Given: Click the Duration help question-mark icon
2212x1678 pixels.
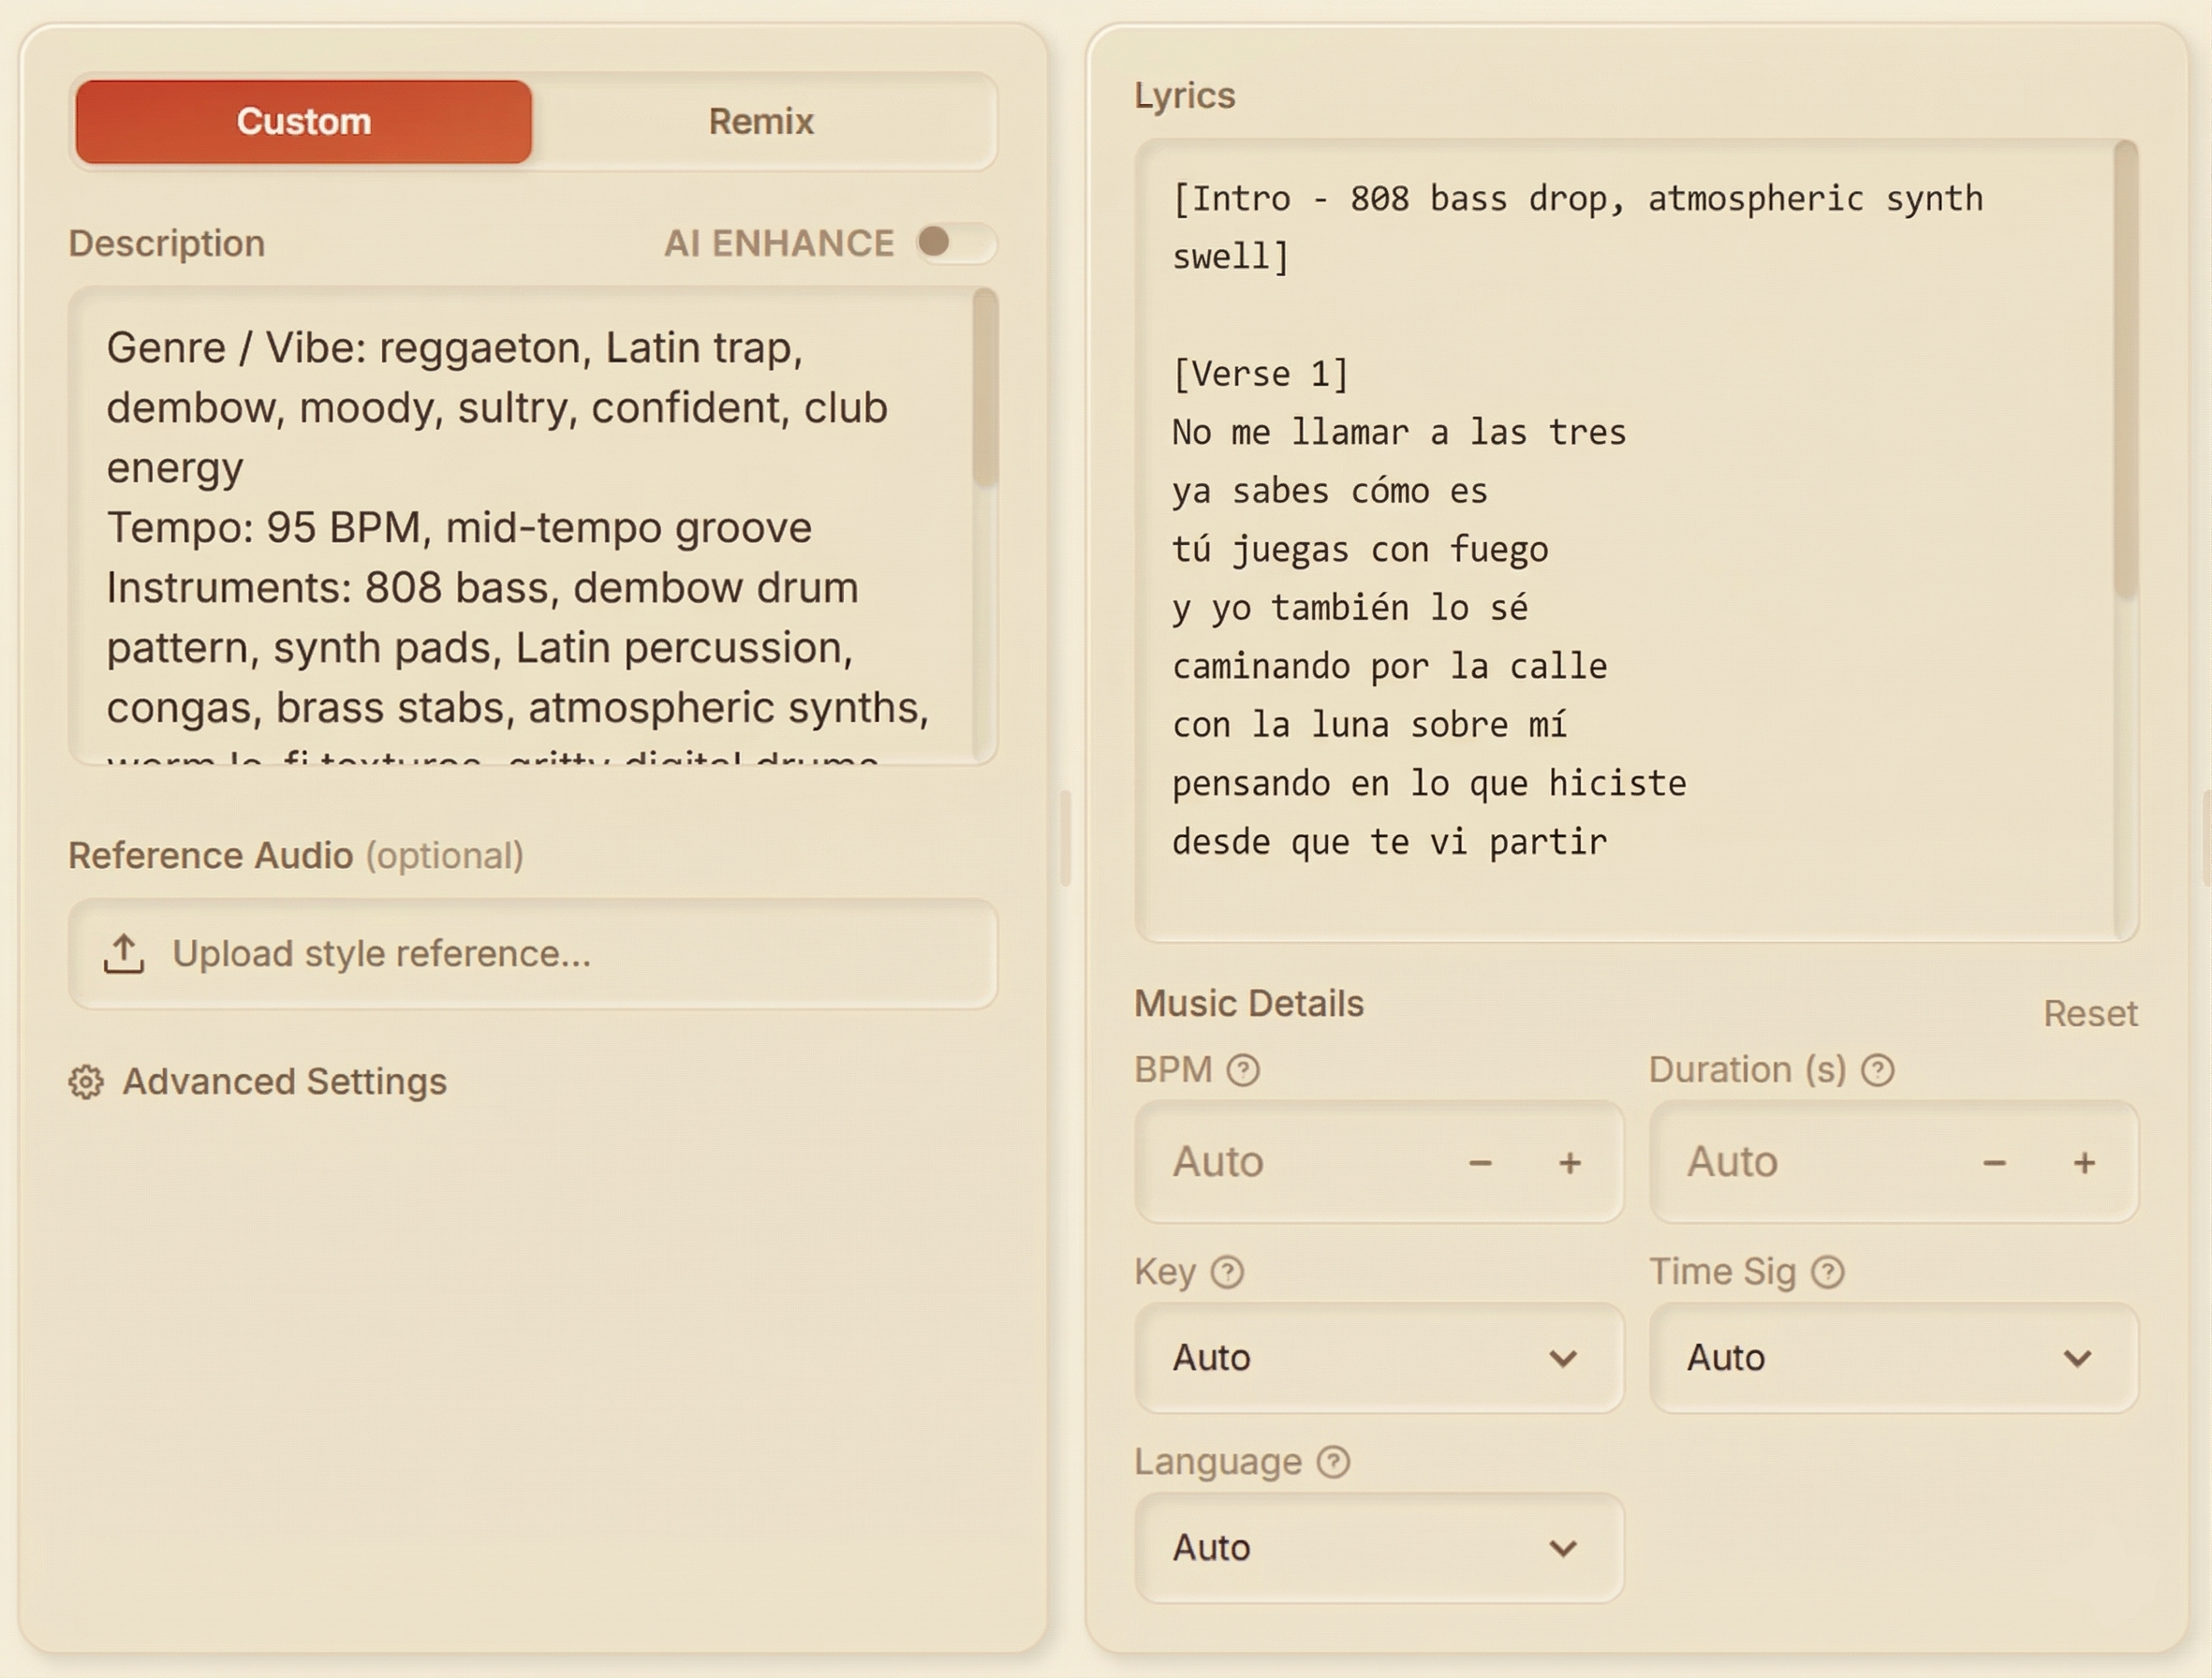Looking at the screenshot, I should 1878,1069.
